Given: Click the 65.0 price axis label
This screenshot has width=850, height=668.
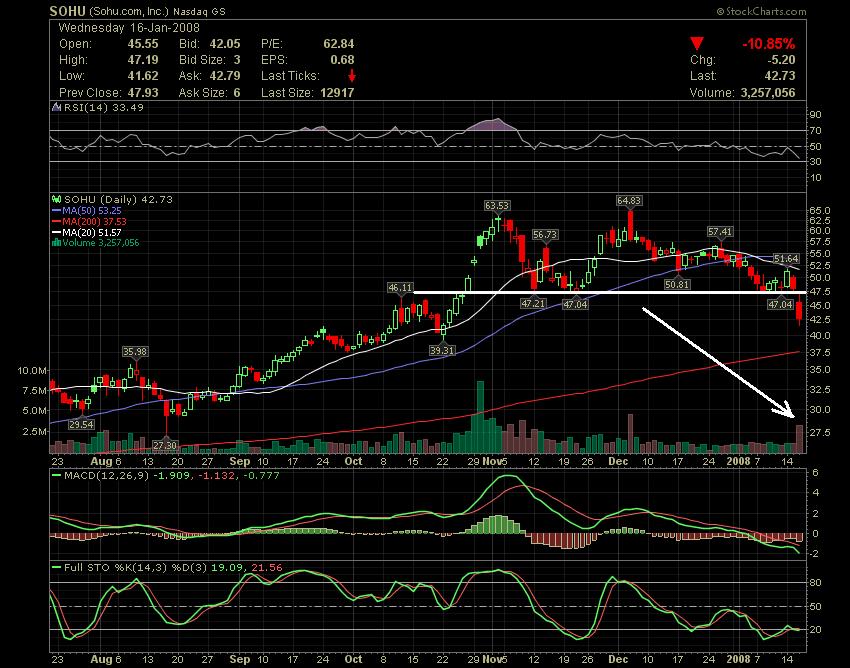Looking at the screenshot, I should (821, 210).
